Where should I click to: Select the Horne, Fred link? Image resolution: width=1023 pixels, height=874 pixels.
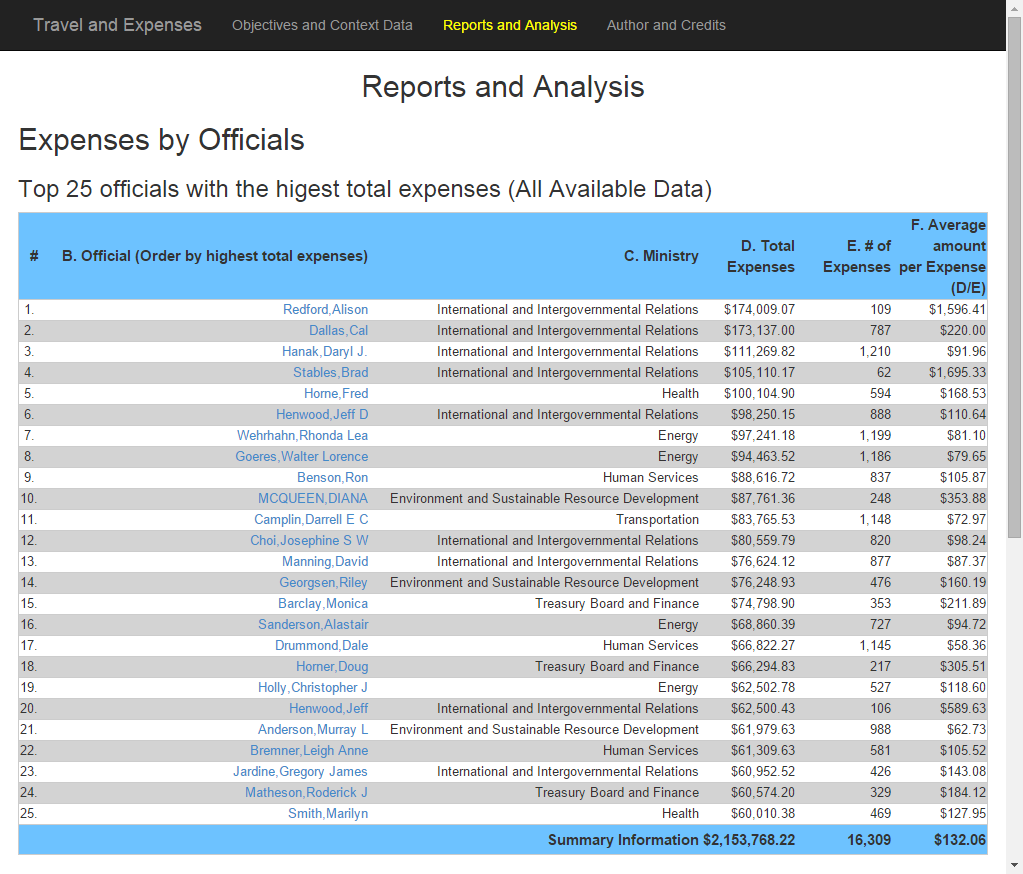click(x=336, y=393)
